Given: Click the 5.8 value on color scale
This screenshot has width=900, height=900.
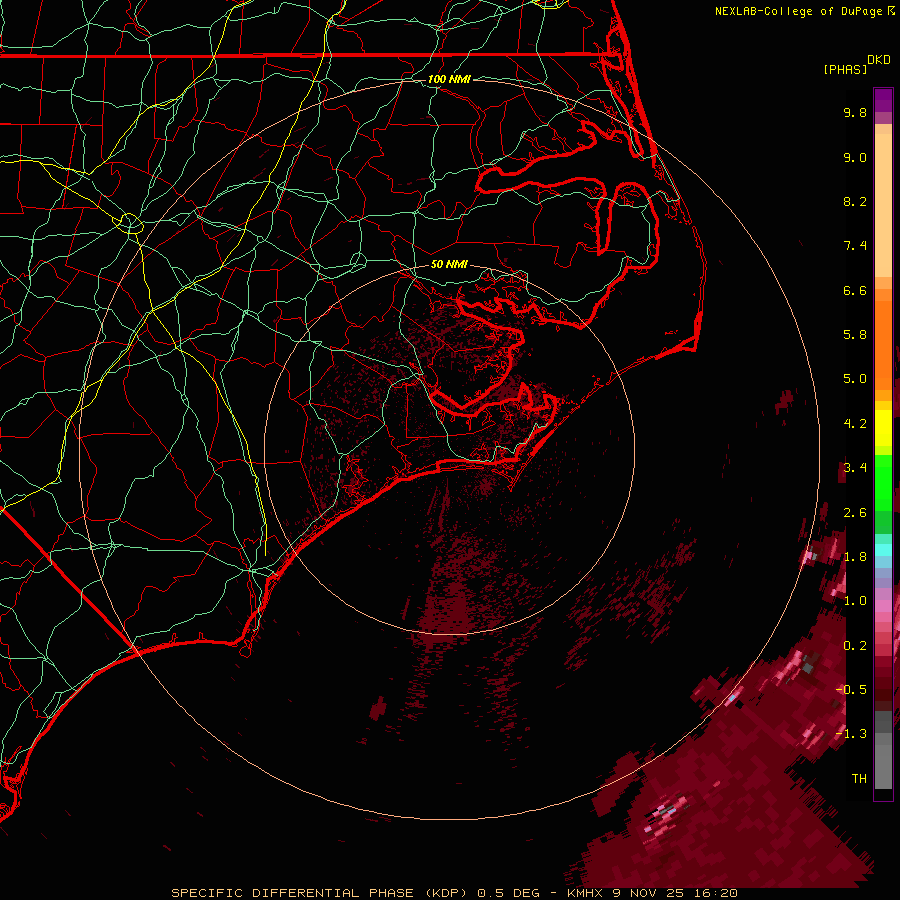Looking at the screenshot, I should click(855, 335).
